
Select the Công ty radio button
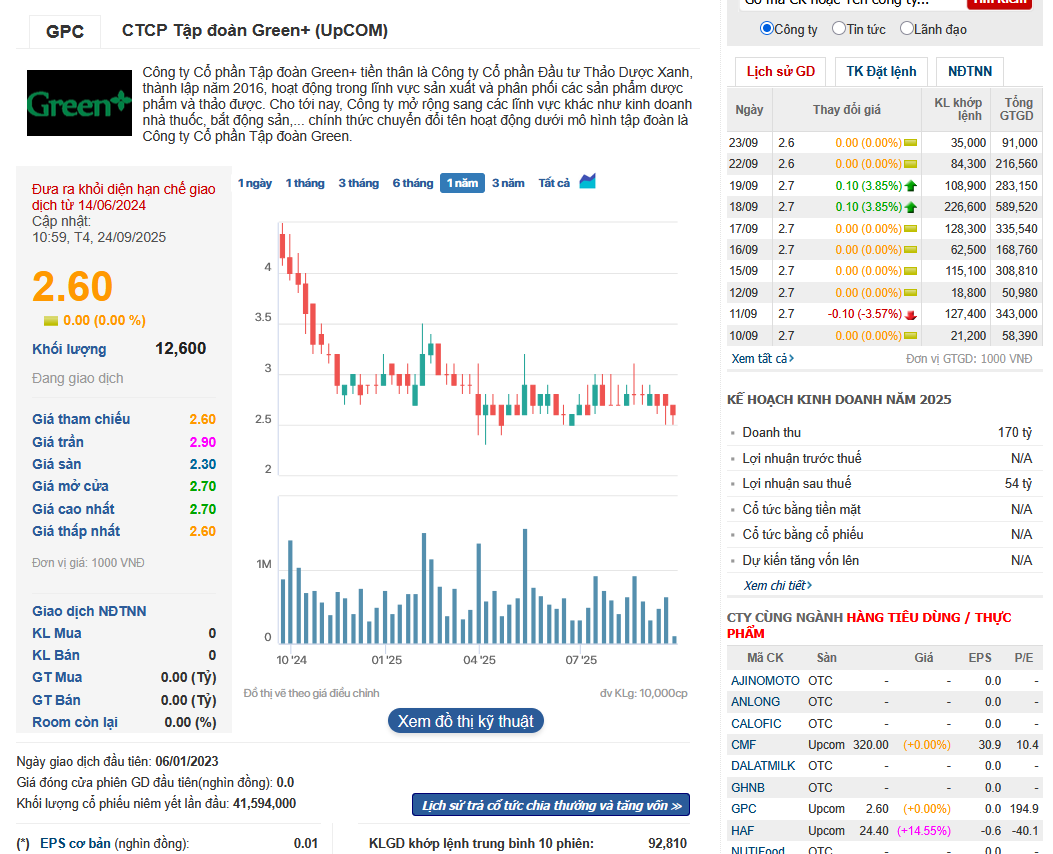pos(766,28)
